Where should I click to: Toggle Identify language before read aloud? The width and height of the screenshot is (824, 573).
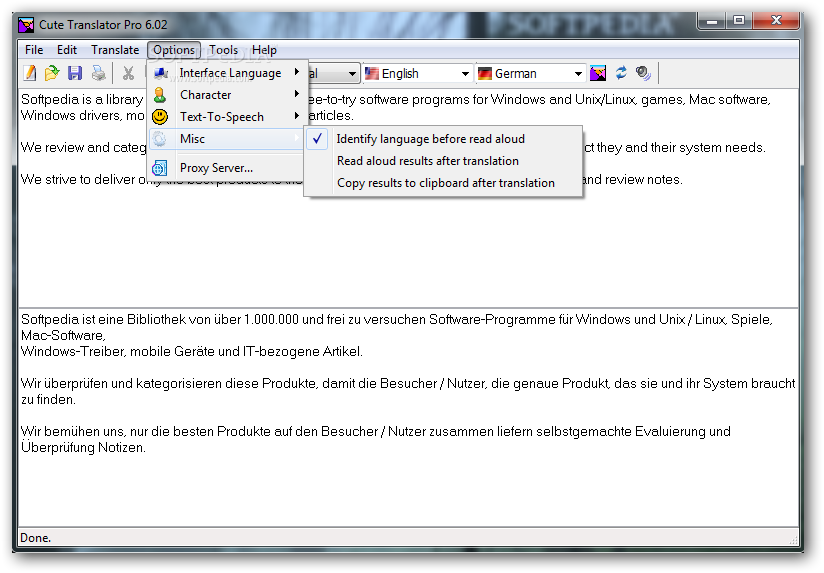443,139
